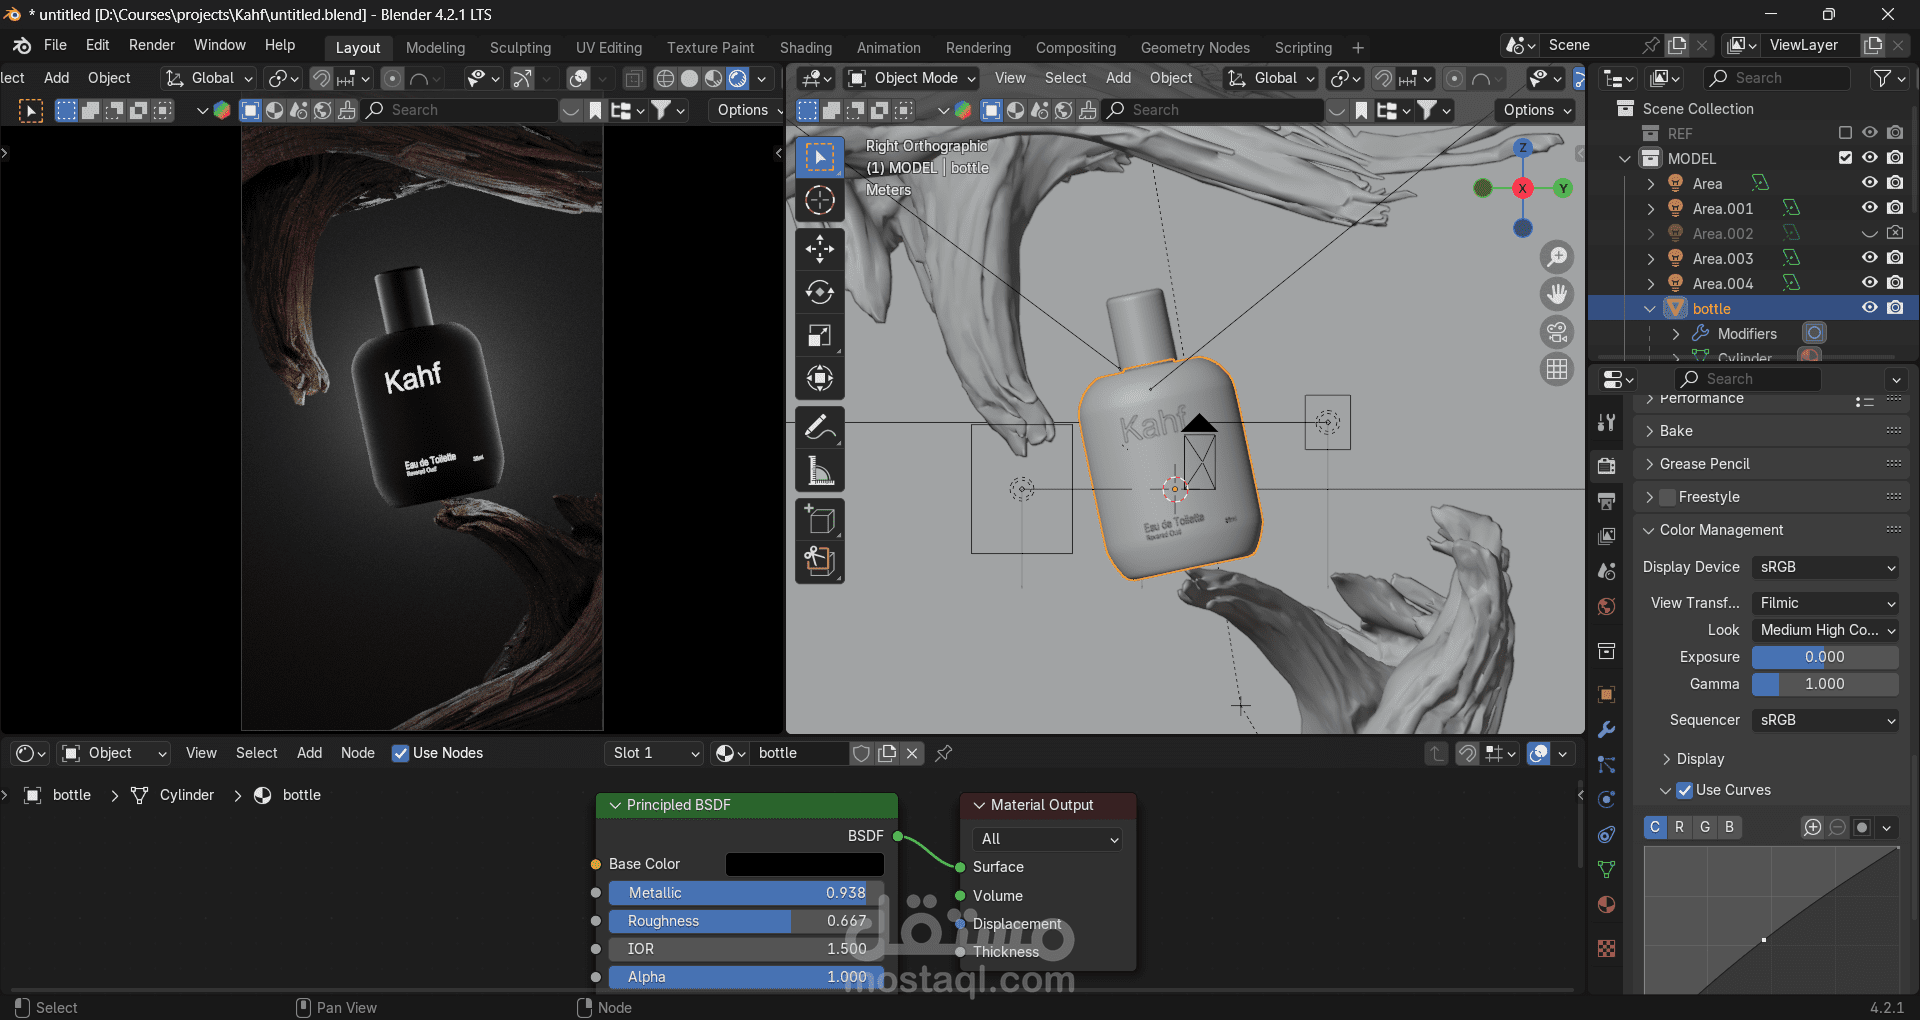This screenshot has height=1020, width=1920.
Task: Select the Move tool
Action: point(820,249)
